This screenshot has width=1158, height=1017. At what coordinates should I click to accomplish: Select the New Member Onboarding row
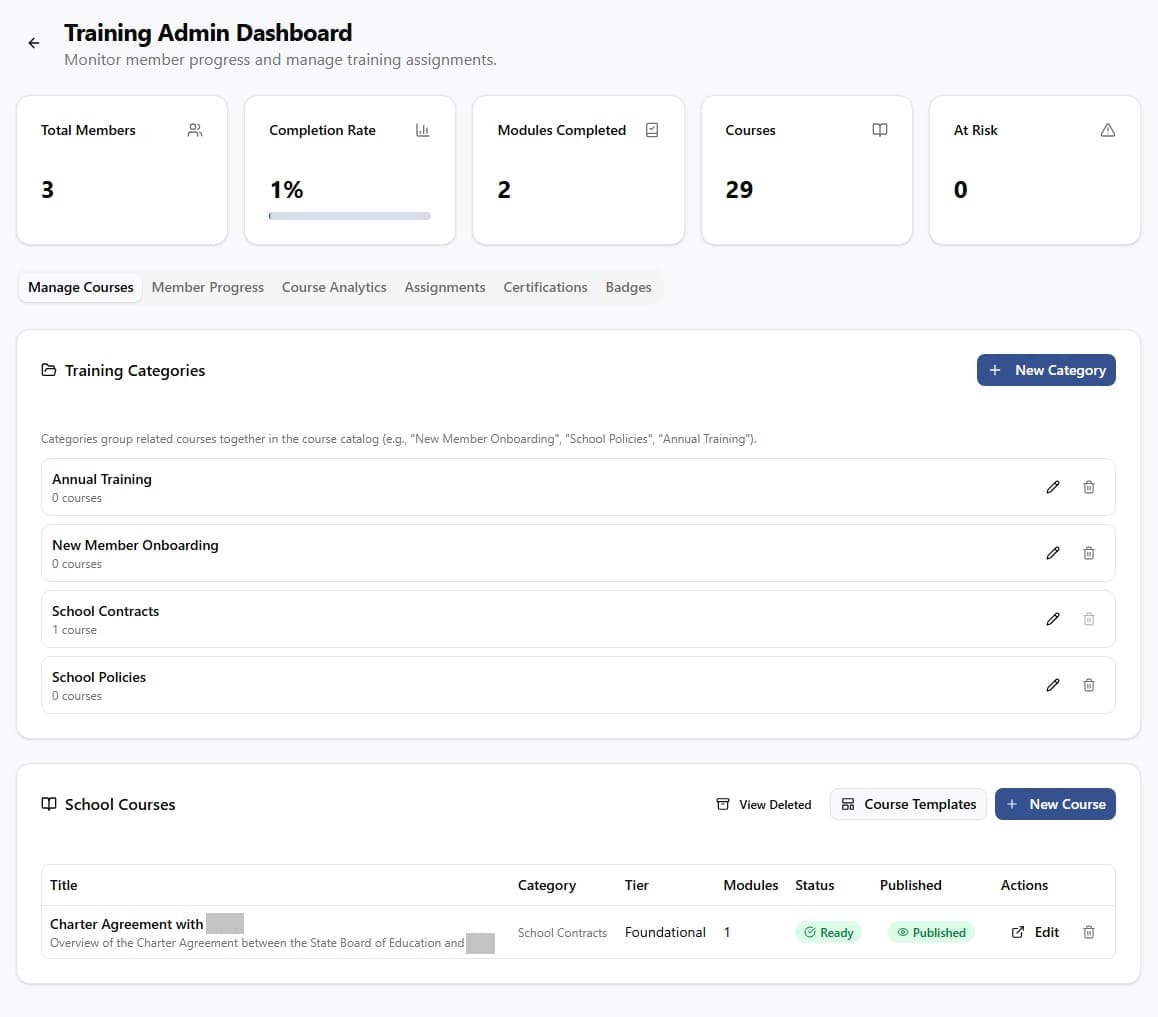pos(578,553)
